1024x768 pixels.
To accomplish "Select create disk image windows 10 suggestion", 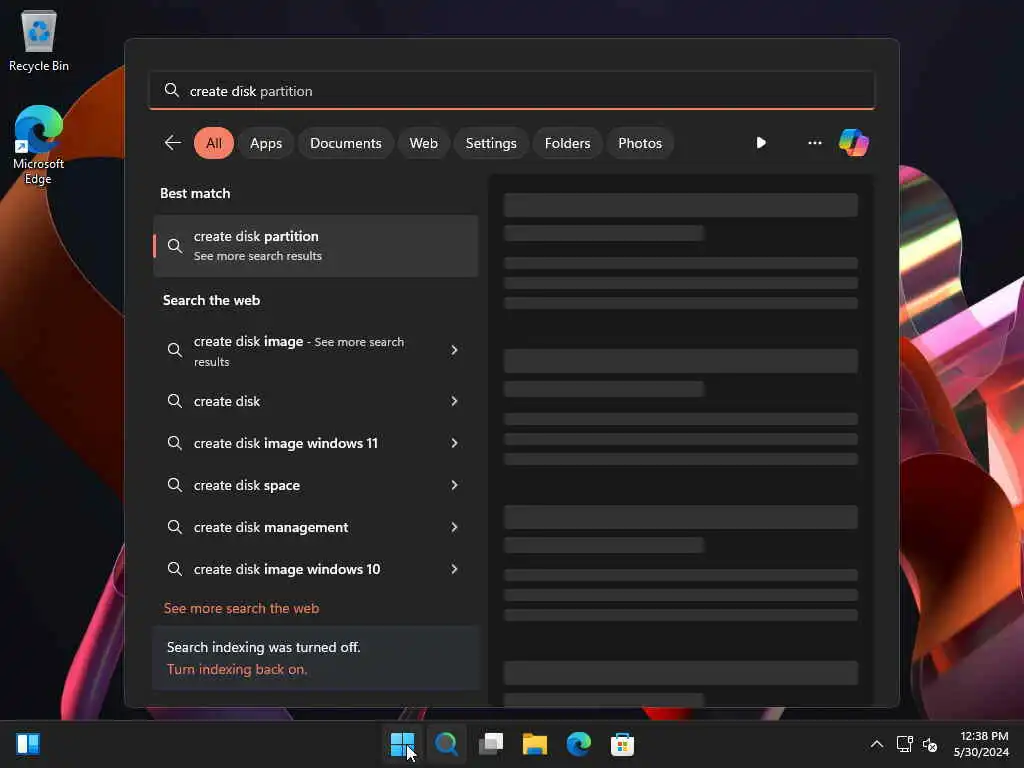I will 315,569.
